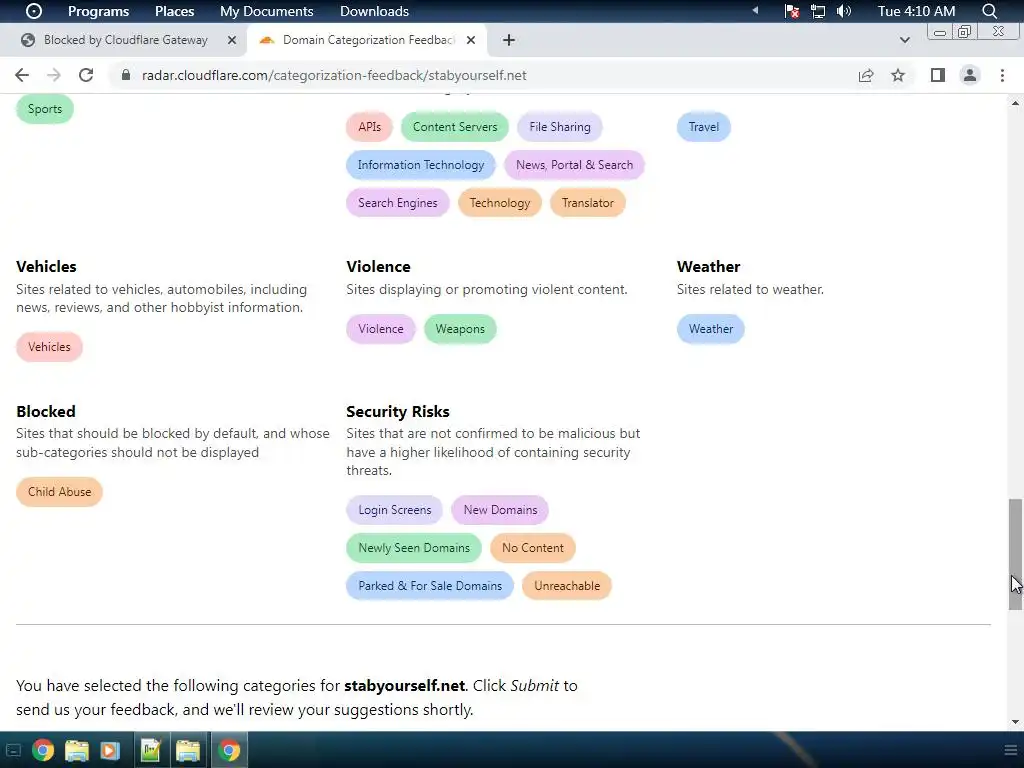
Task: Click the page vertical scrollbar thumb
Action: coord(1015,554)
